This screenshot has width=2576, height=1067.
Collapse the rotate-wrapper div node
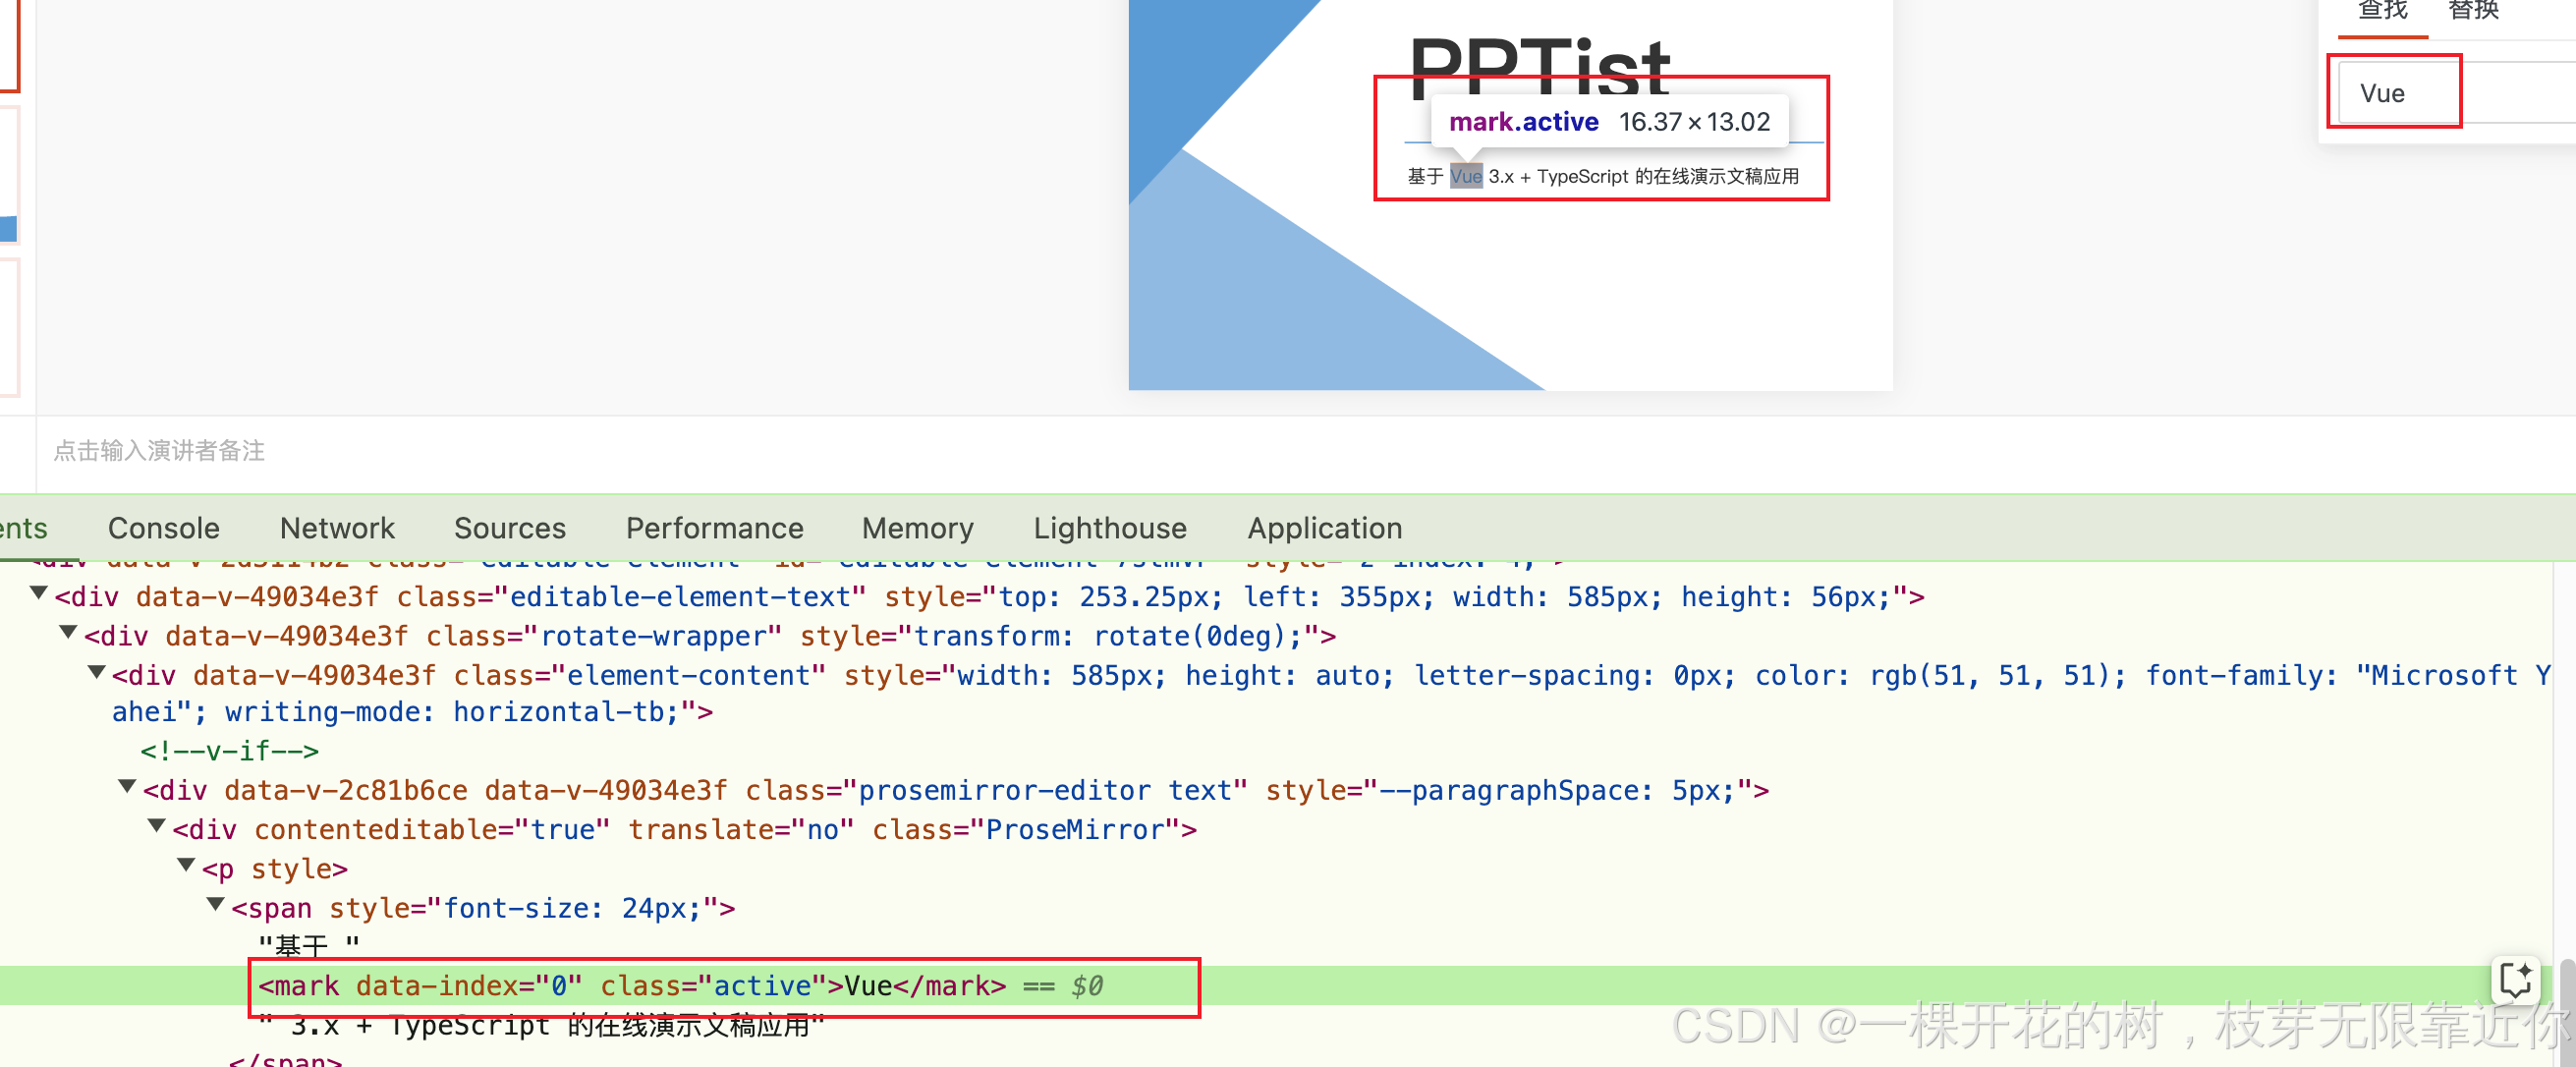click(x=69, y=632)
